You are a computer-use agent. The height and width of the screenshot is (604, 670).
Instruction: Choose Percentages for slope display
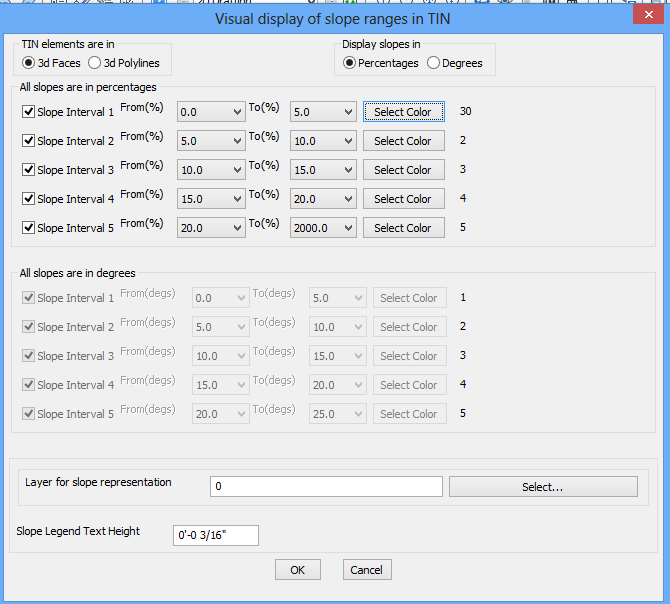349,63
